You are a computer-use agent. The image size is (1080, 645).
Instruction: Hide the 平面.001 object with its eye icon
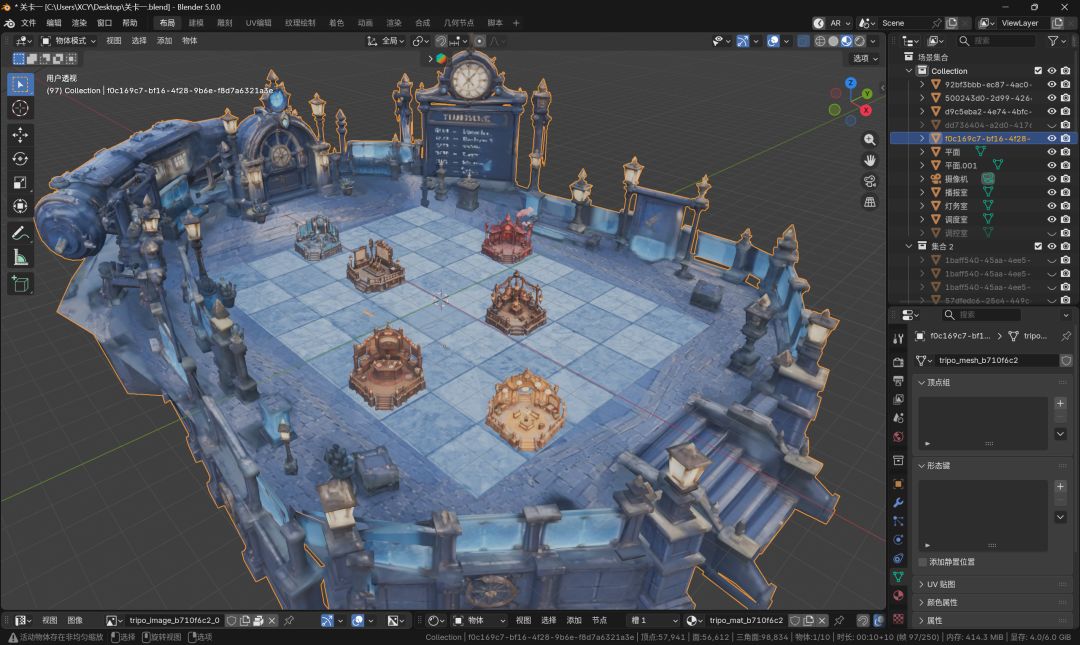pyautogui.click(x=1052, y=165)
